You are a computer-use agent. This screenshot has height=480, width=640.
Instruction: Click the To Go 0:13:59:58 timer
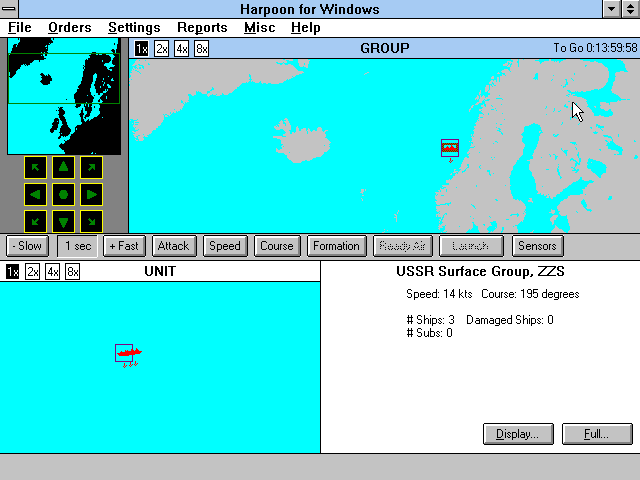click(x=595, y=48)
